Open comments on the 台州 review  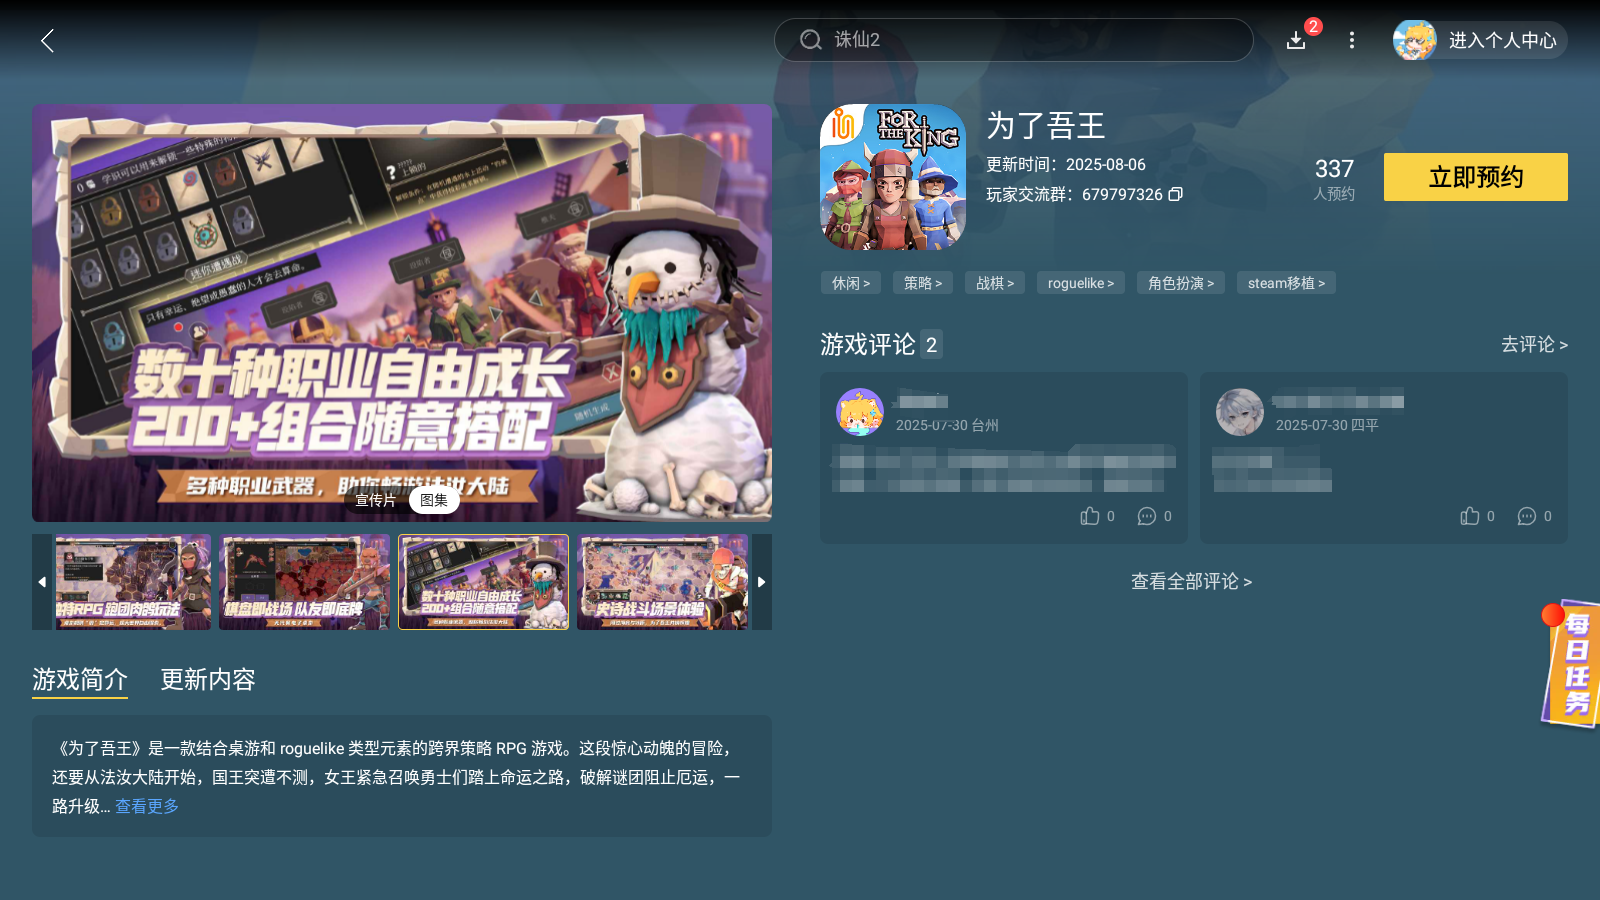click(x=1147, y=516)
